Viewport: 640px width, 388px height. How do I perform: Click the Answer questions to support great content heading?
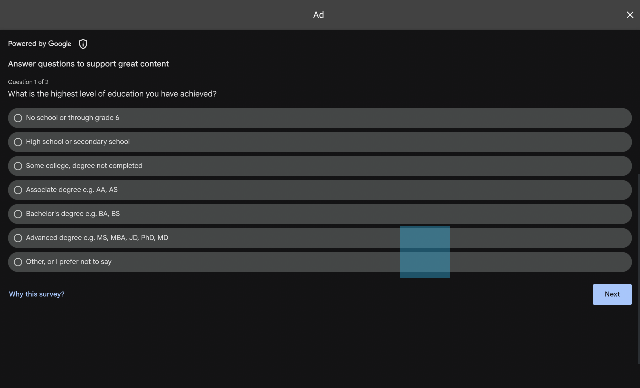88,64
